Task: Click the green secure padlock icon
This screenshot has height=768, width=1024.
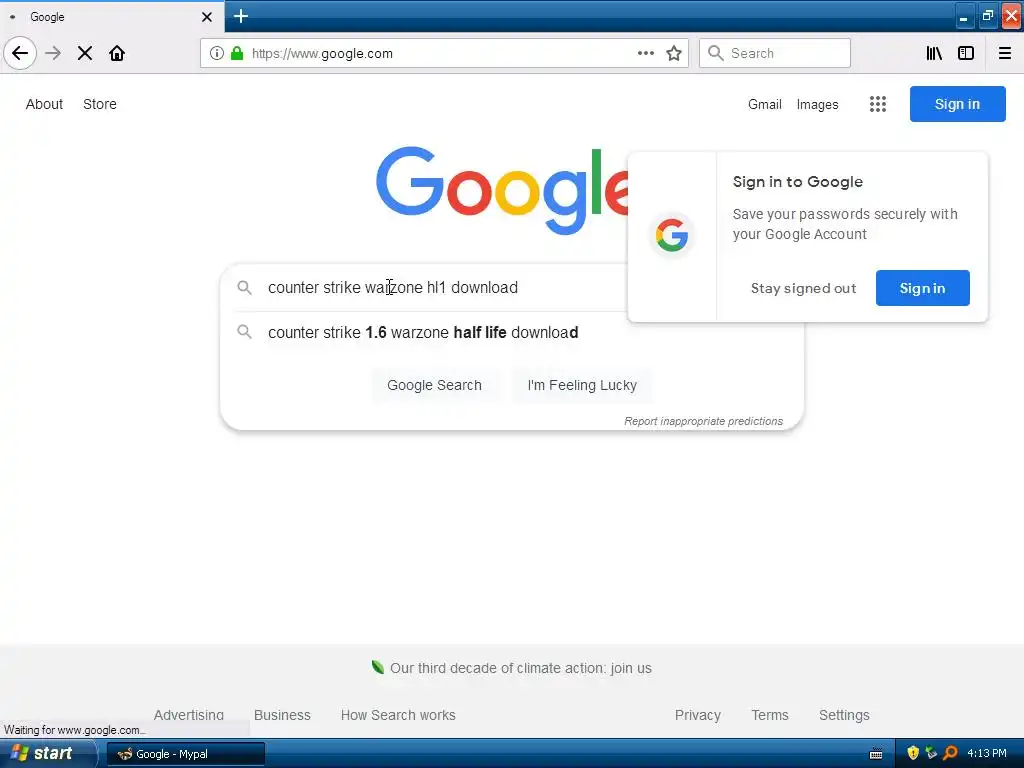Action: 237,53
